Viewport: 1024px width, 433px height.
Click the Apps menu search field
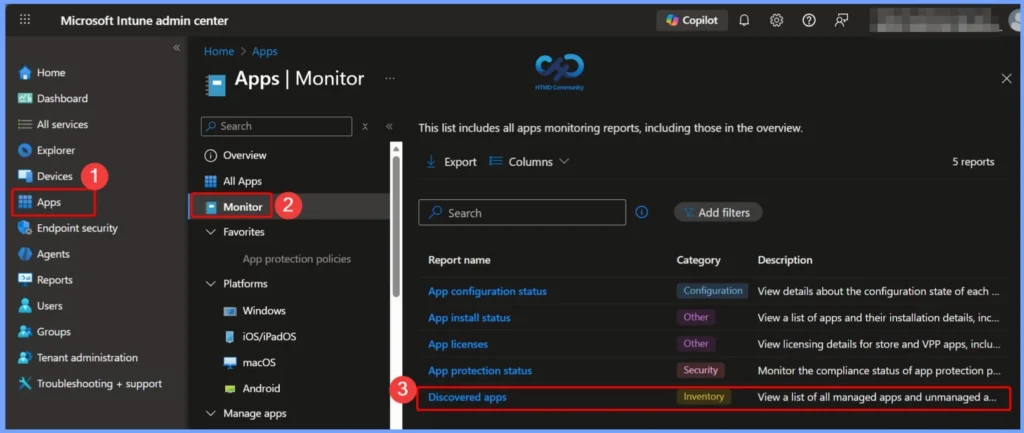276,126
